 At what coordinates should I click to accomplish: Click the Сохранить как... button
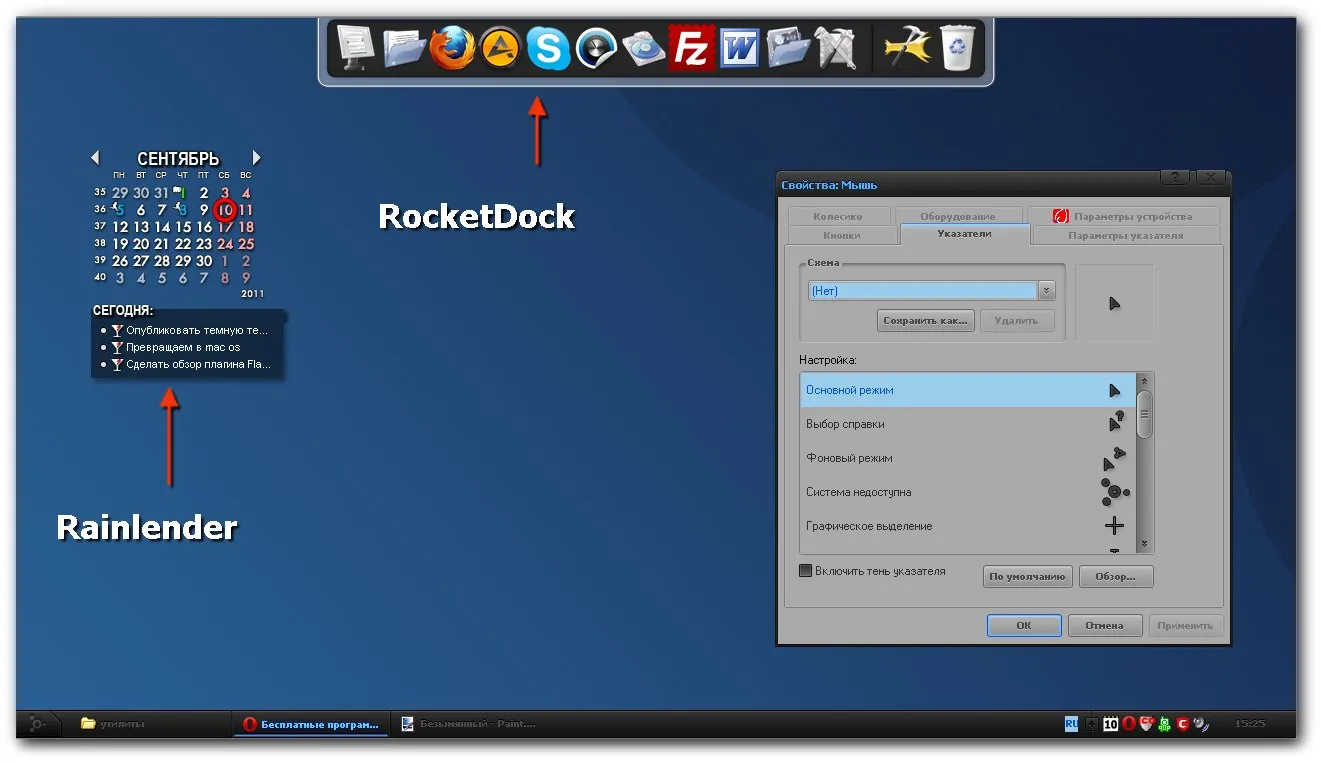pyautogui.click(x=926, y=321)
